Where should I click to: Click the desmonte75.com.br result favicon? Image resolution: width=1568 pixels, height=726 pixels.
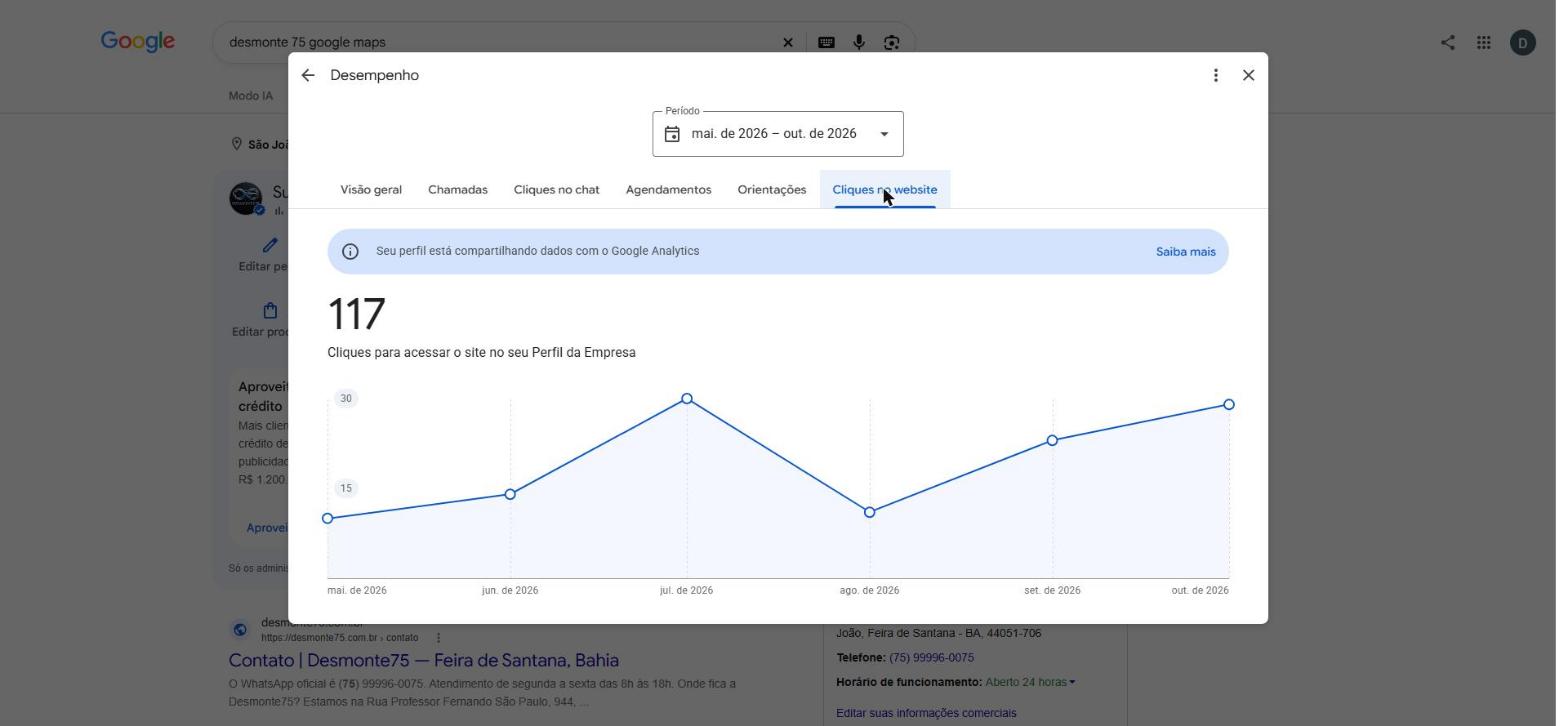click(240, 630)
